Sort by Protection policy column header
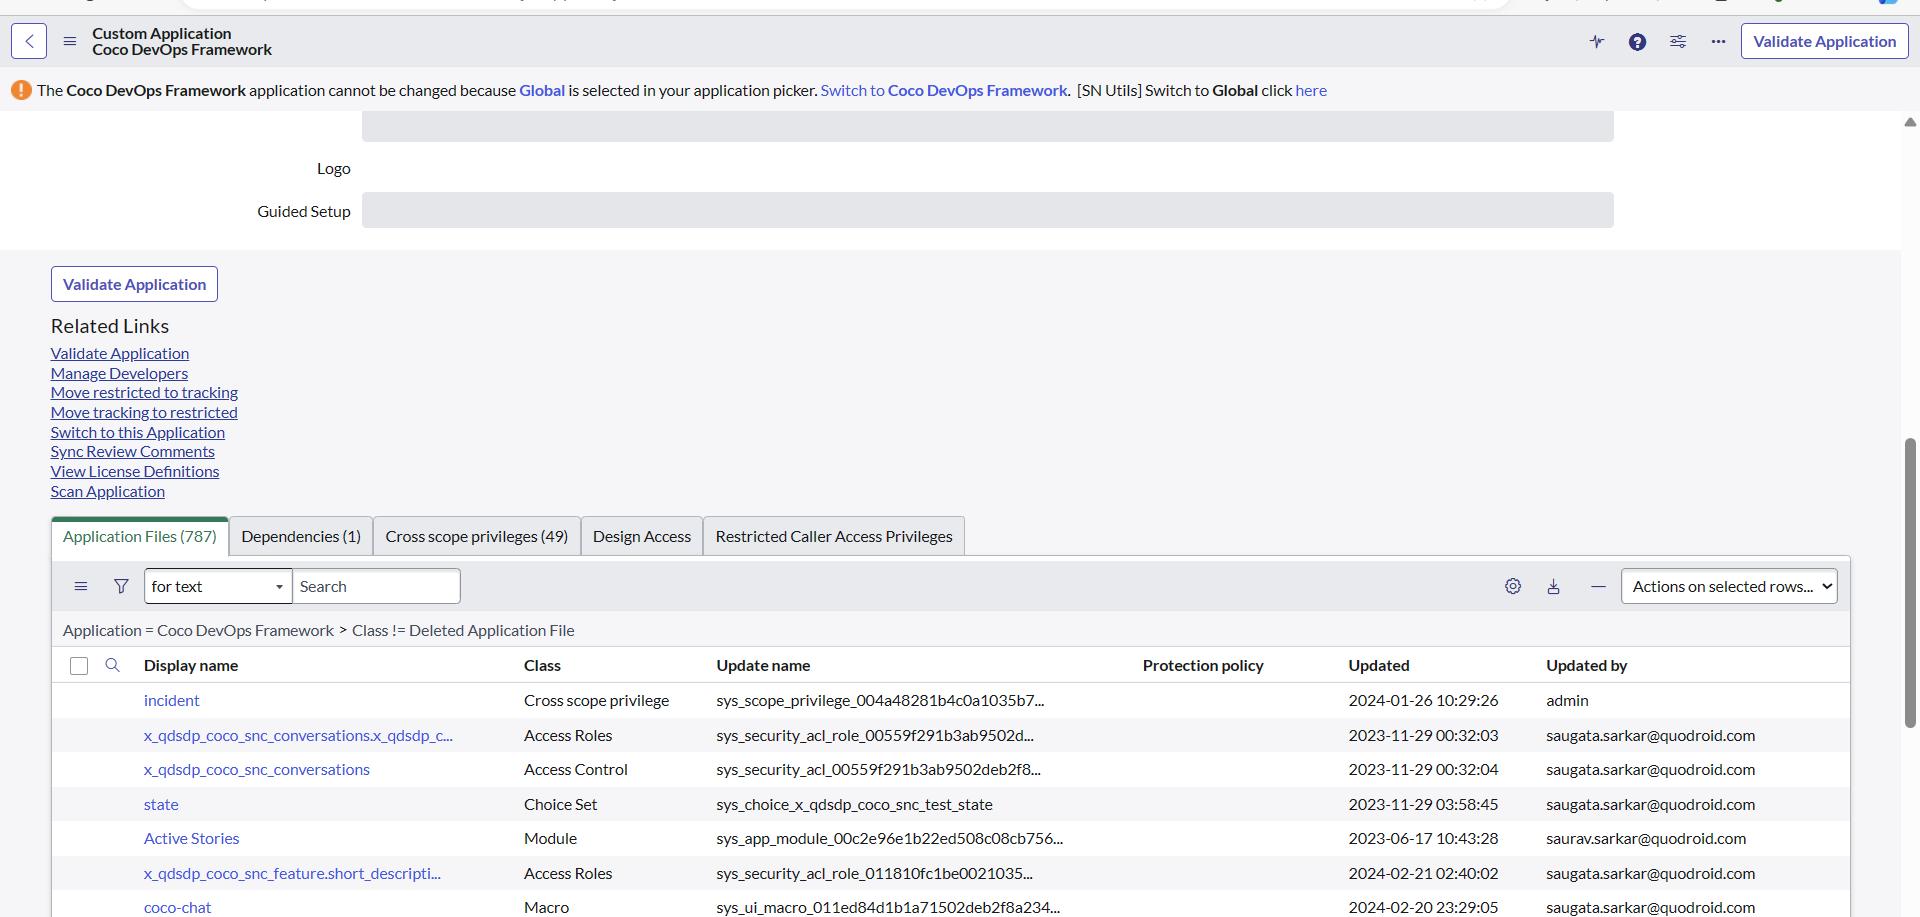1920x917 pixels. 1203,665
